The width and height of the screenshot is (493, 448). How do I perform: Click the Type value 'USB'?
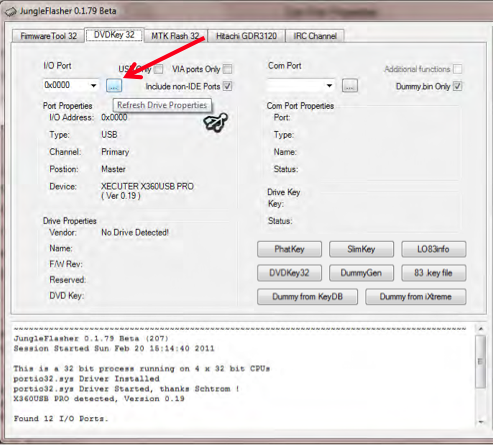point(109,135)
